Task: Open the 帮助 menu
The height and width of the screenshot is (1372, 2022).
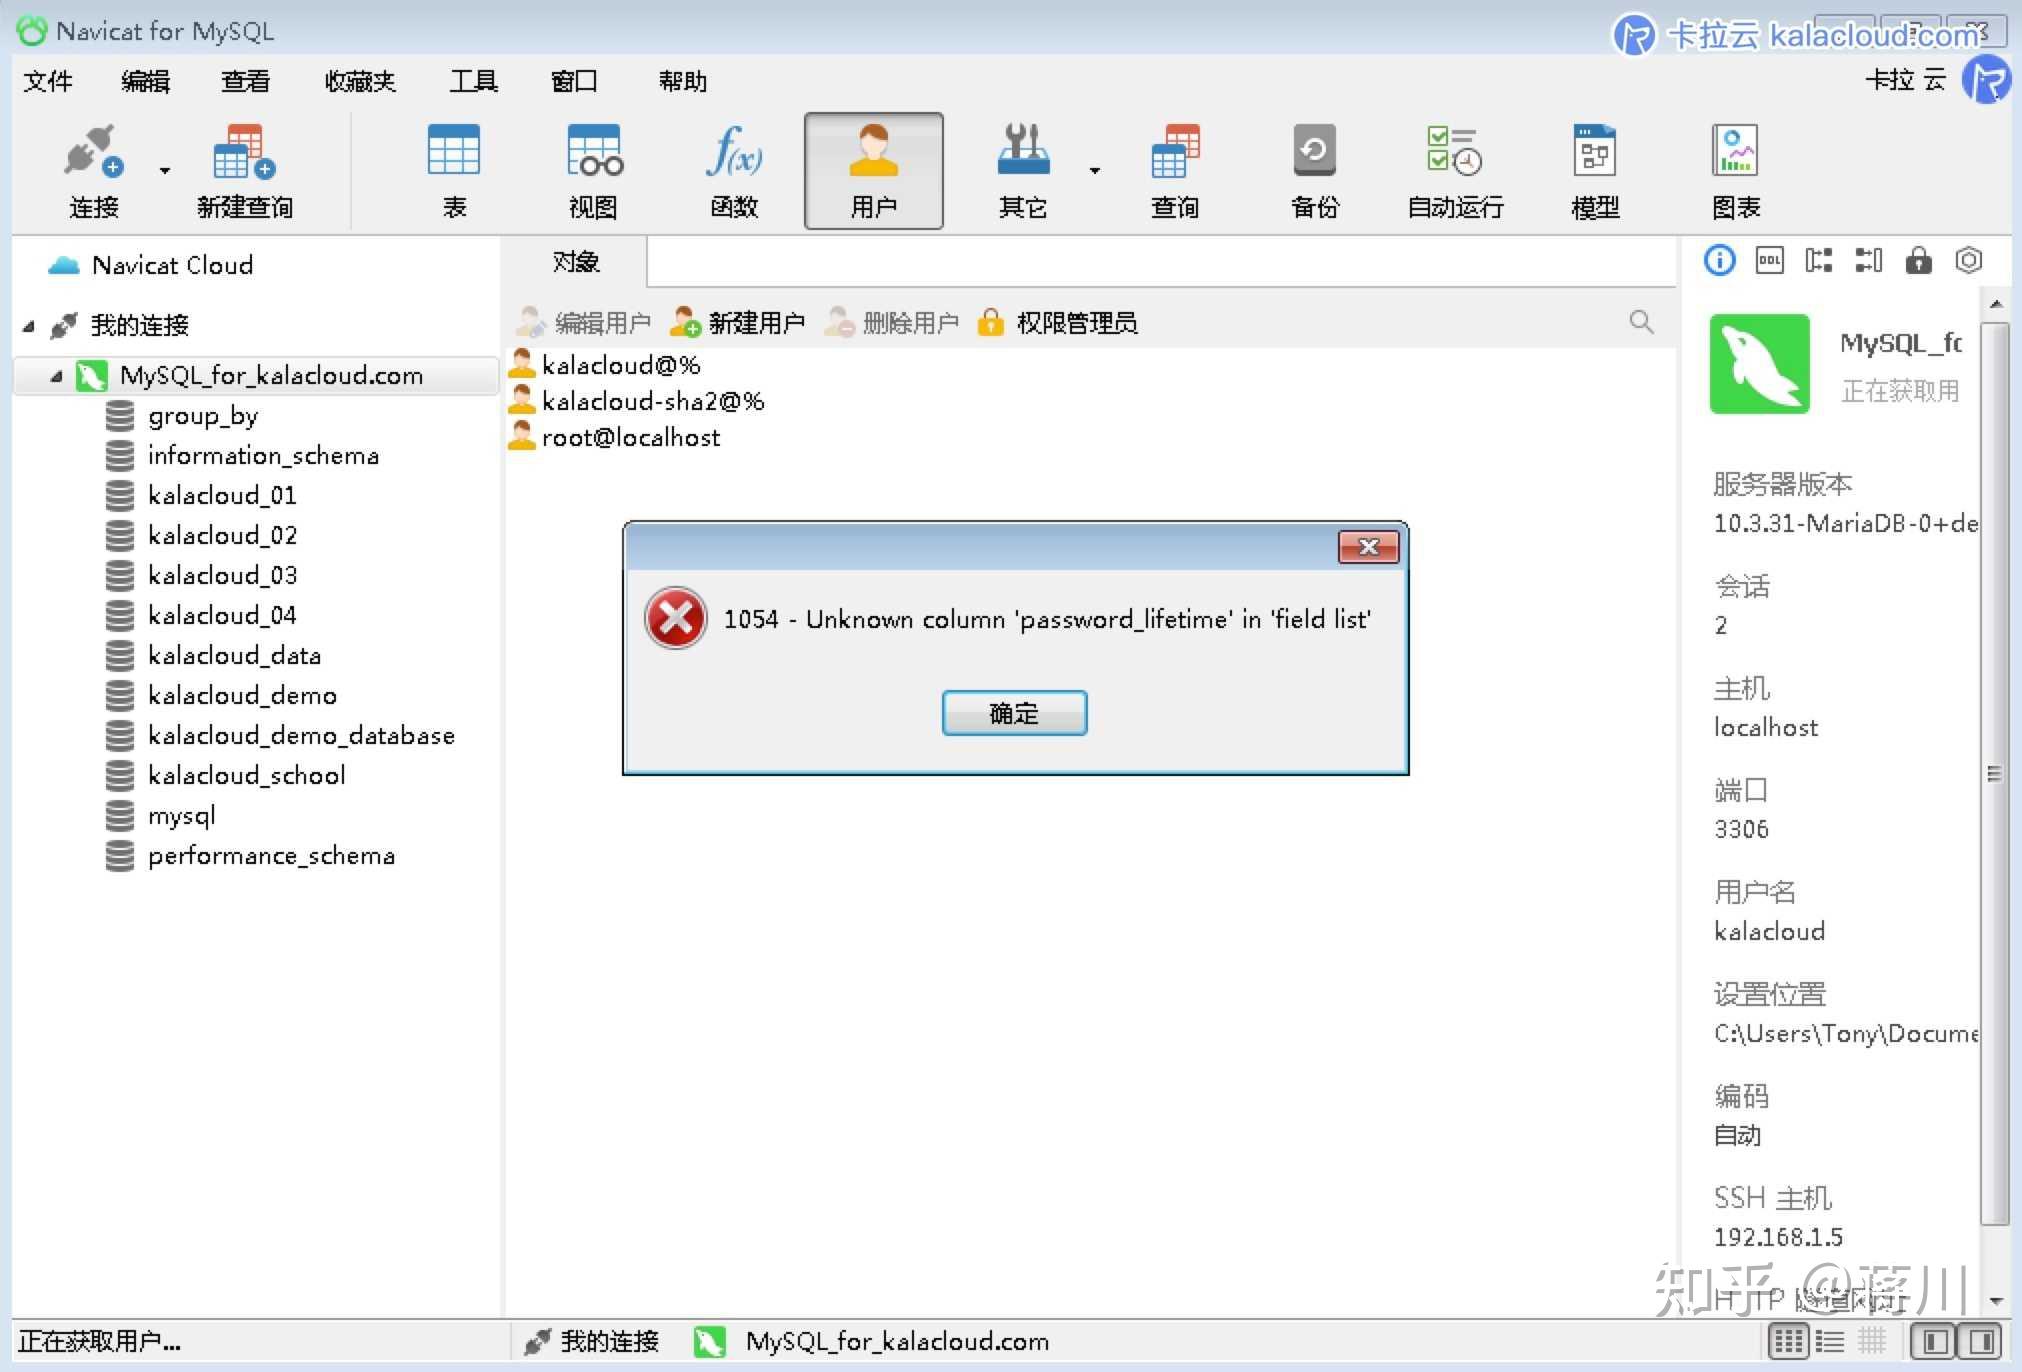Action: click(683, 81)
